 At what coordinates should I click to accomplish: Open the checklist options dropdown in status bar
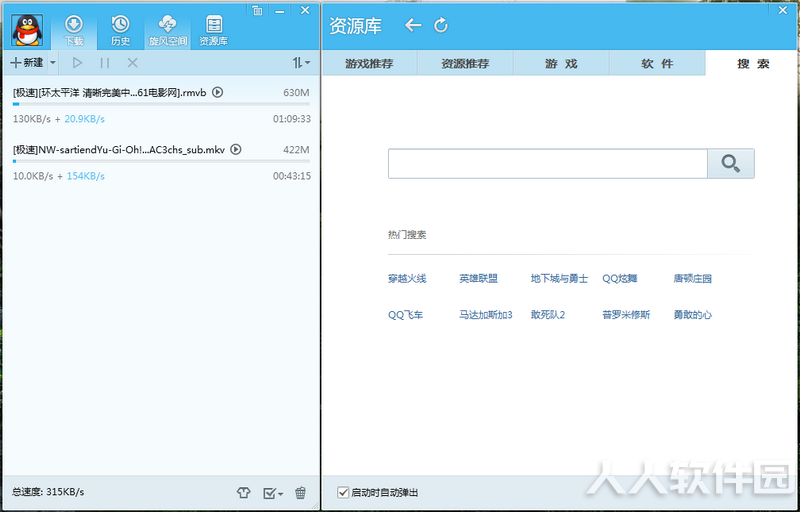tap(273, 493)
